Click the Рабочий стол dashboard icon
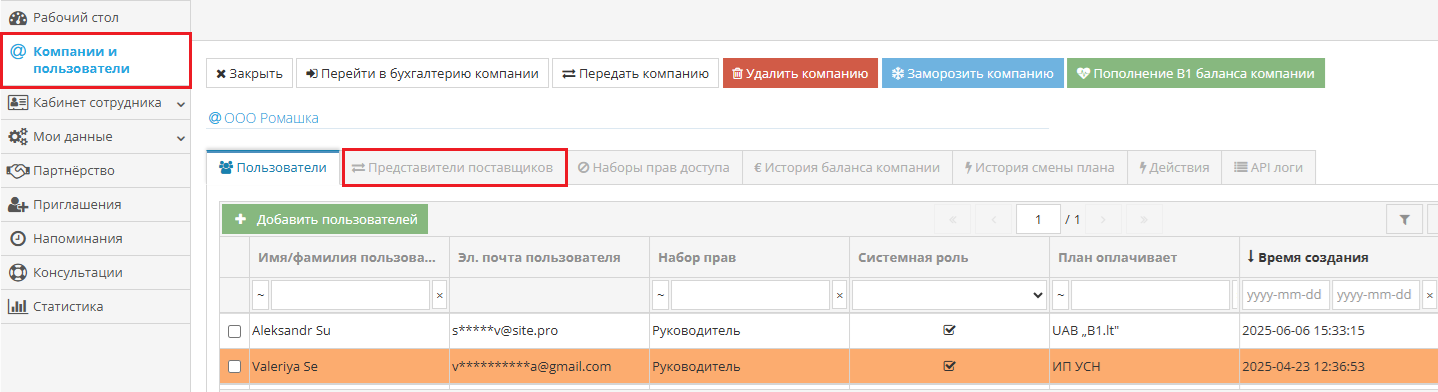Viewport: 1438px width, 392px height. click(x=18, y=17)
